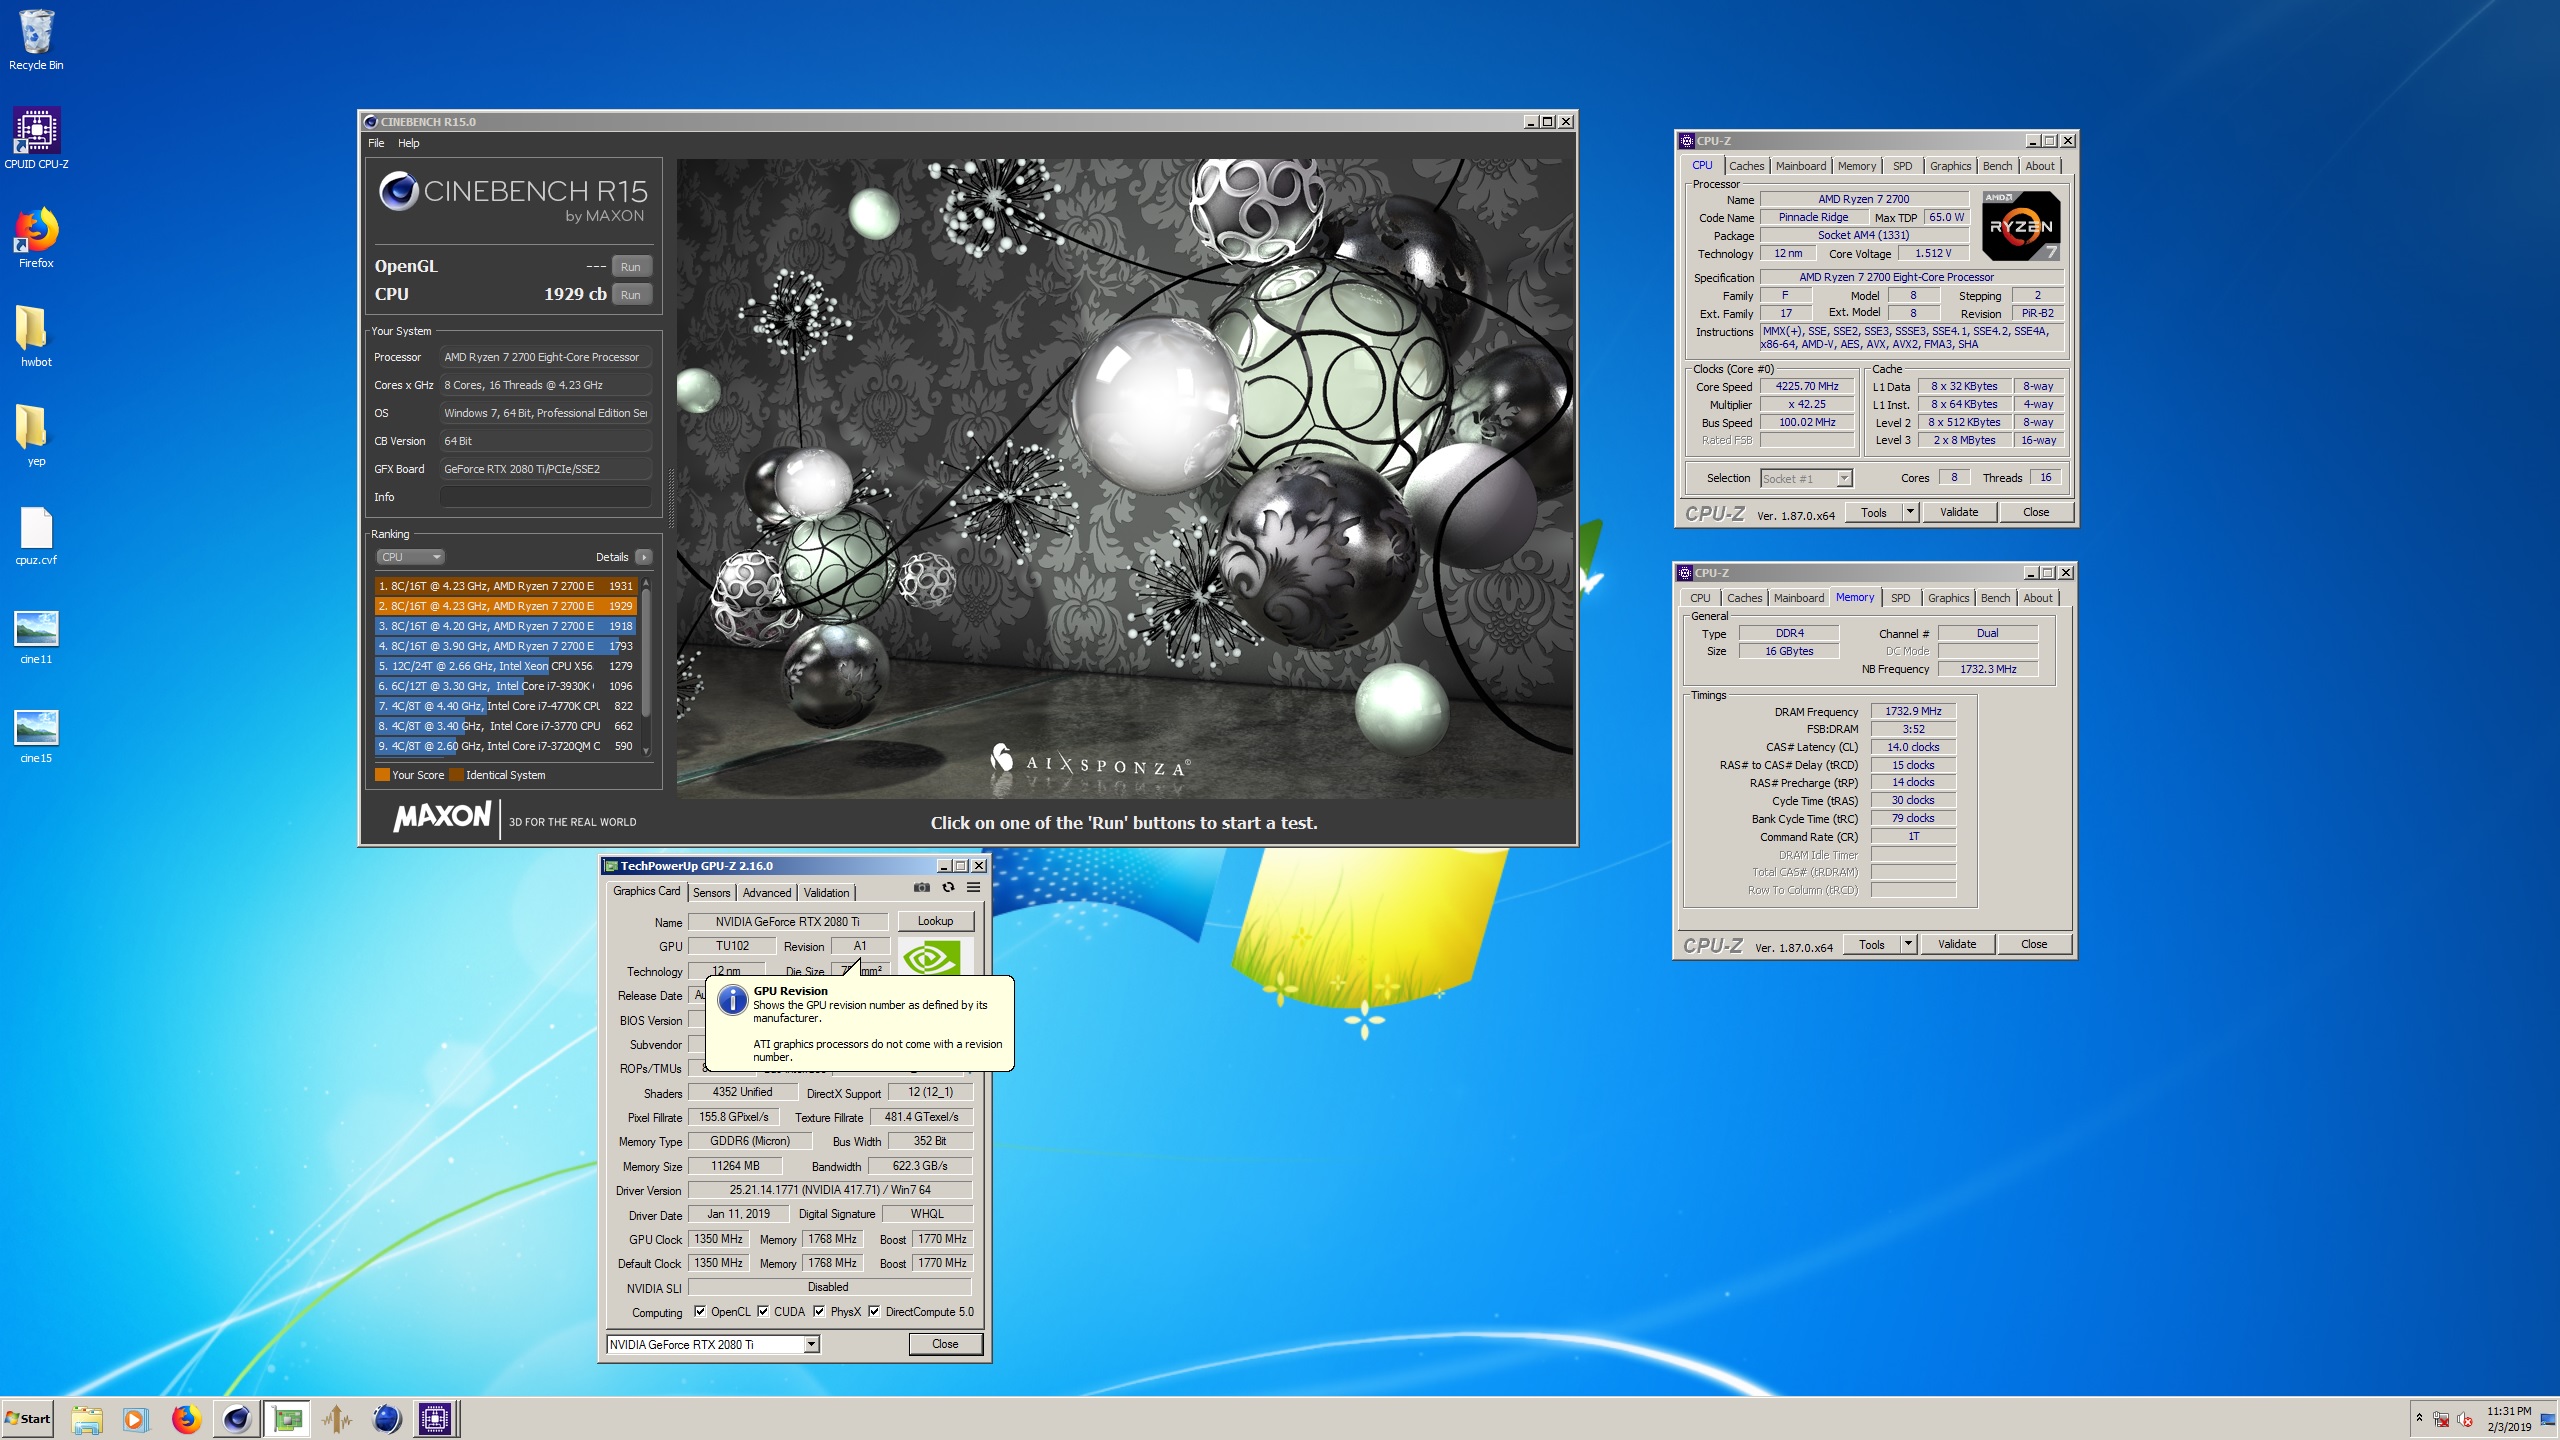The image size is (2560, 1440).
Task: Open SPD tab in bottom CPU-Z window
Action: pos(1900,598)
